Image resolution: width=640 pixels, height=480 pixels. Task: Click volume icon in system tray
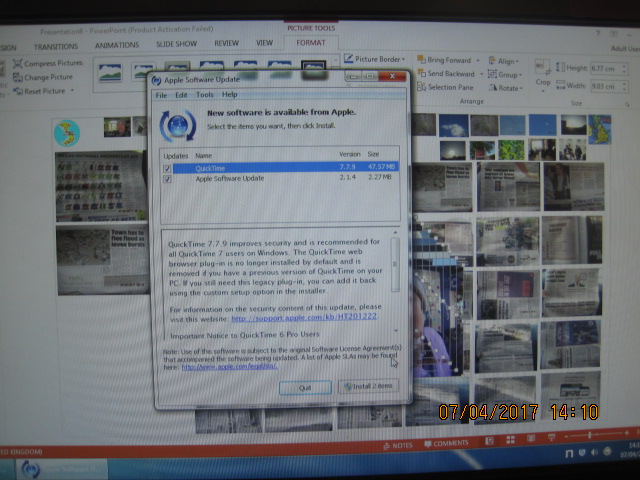[x=594, y=452]
